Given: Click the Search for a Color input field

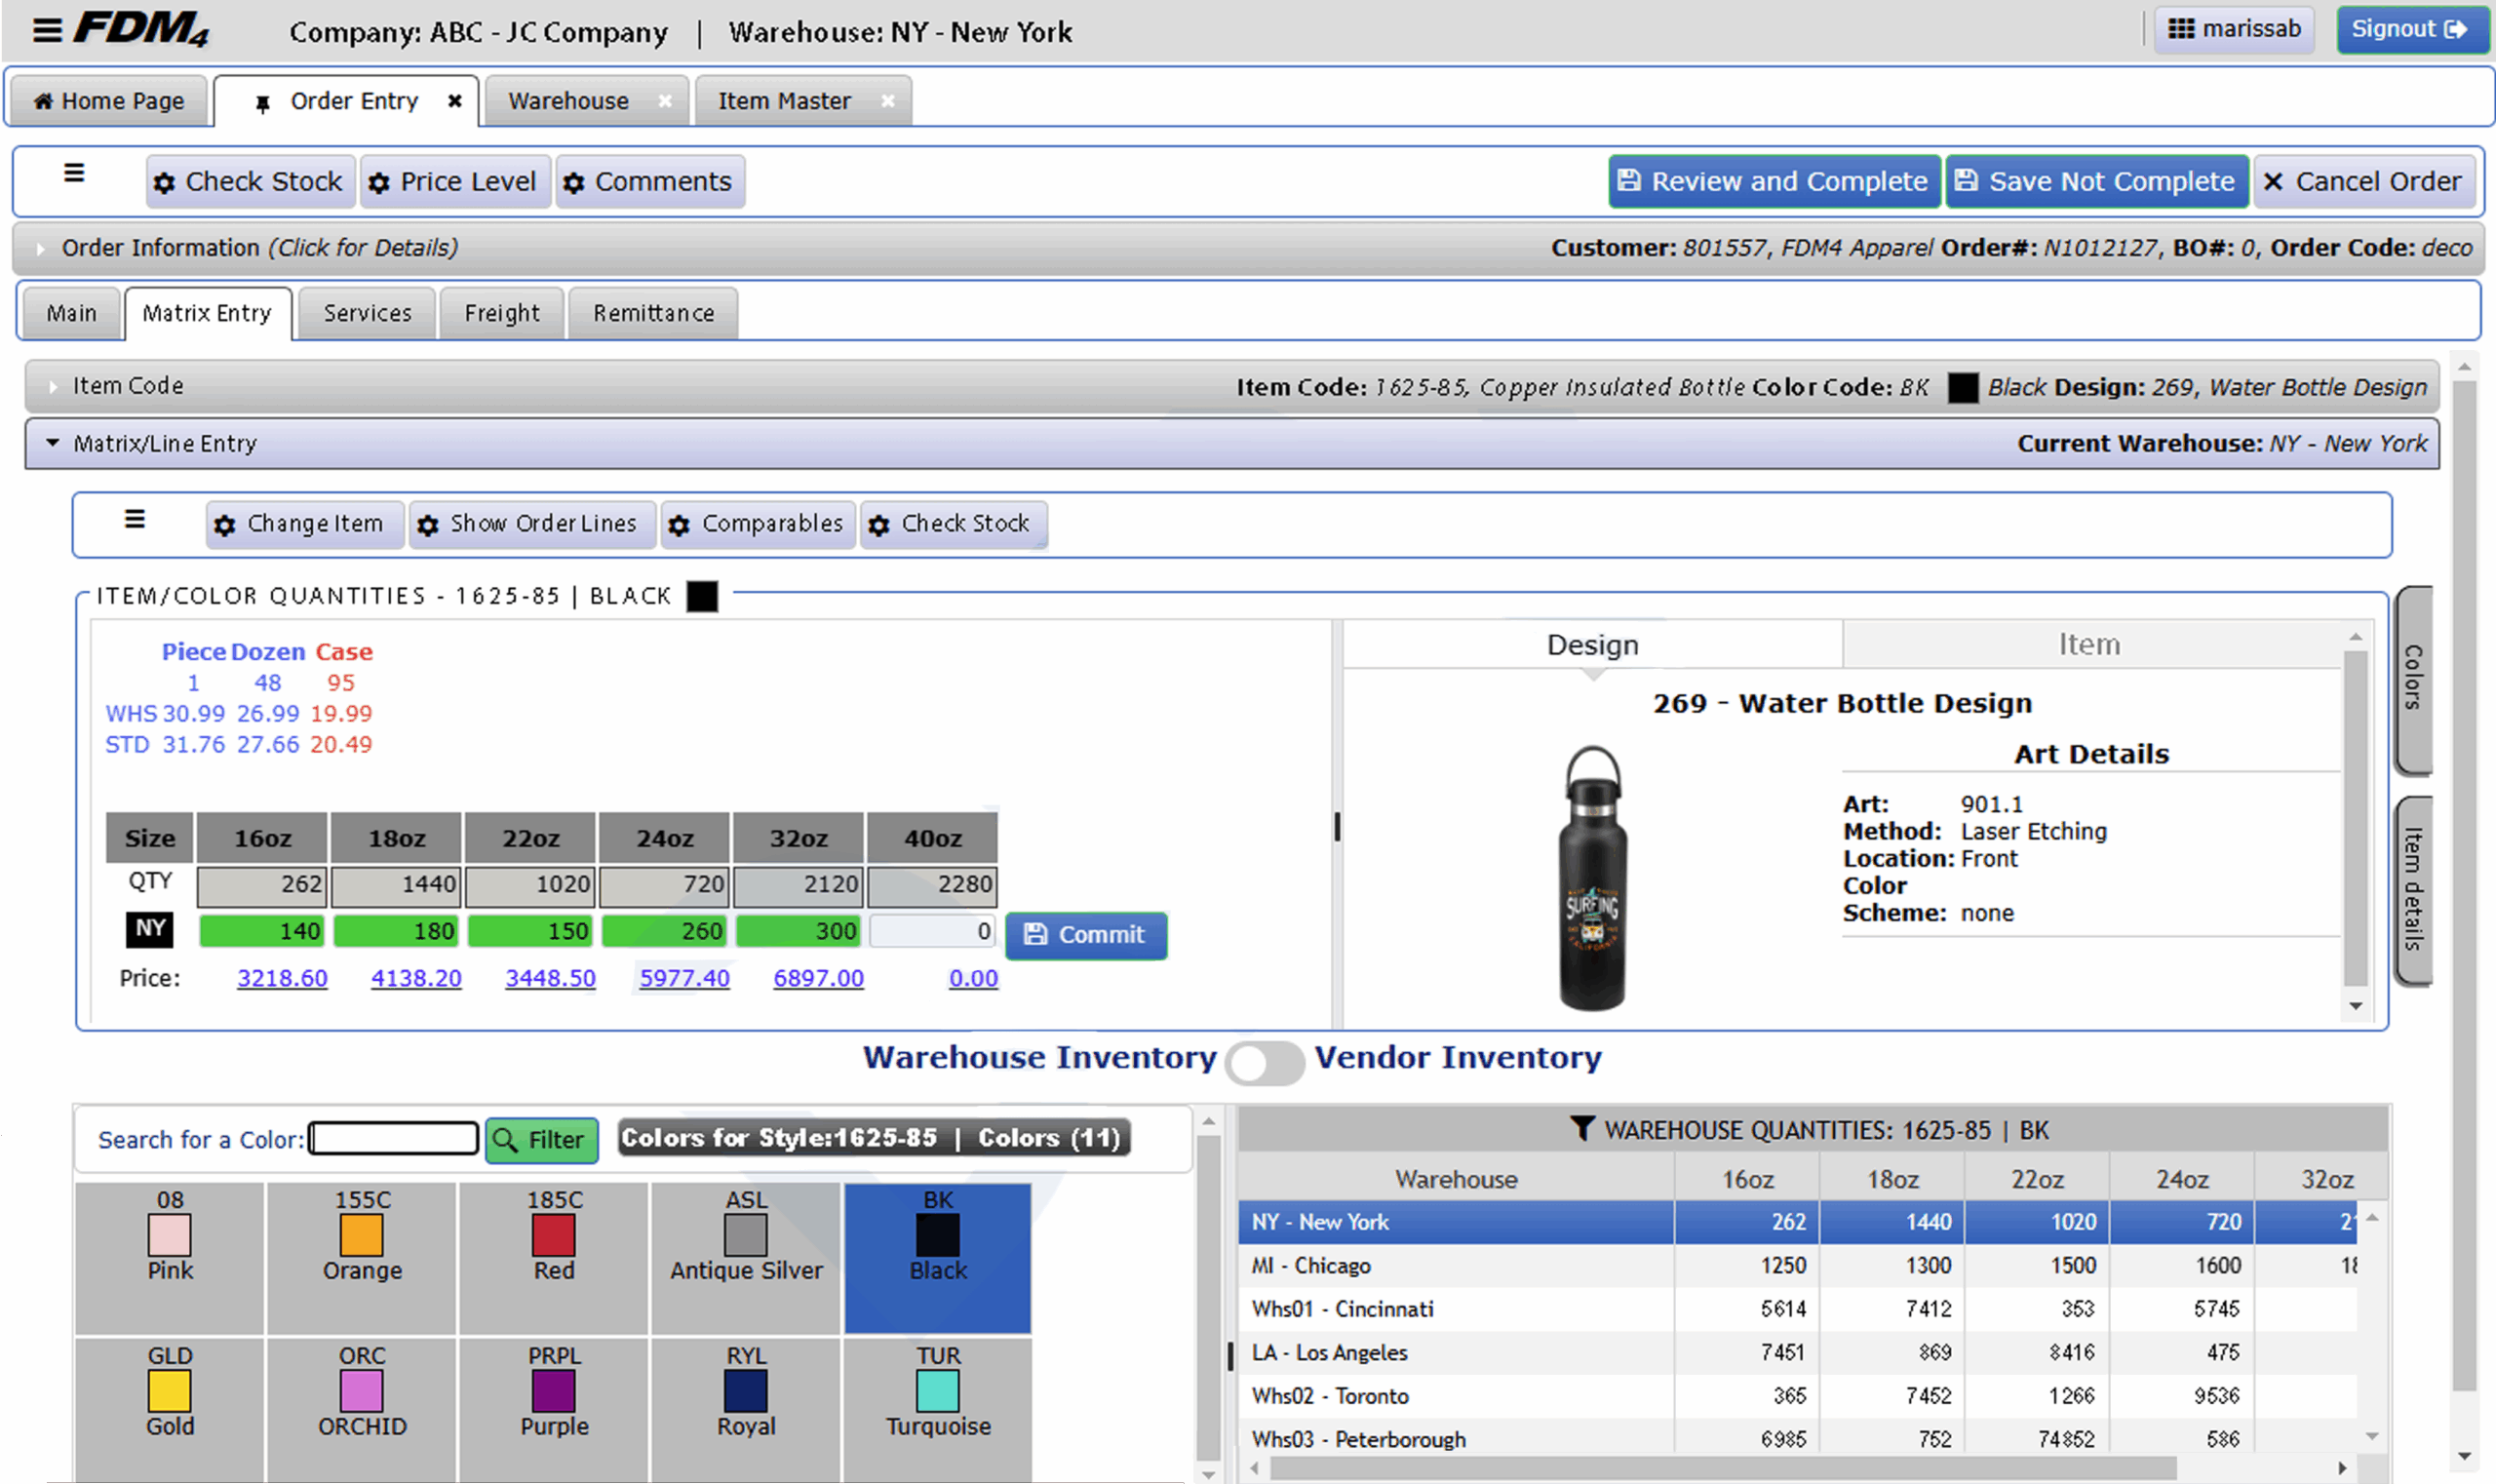Looking at the screenshot, I should click(x=394, y=1138).
